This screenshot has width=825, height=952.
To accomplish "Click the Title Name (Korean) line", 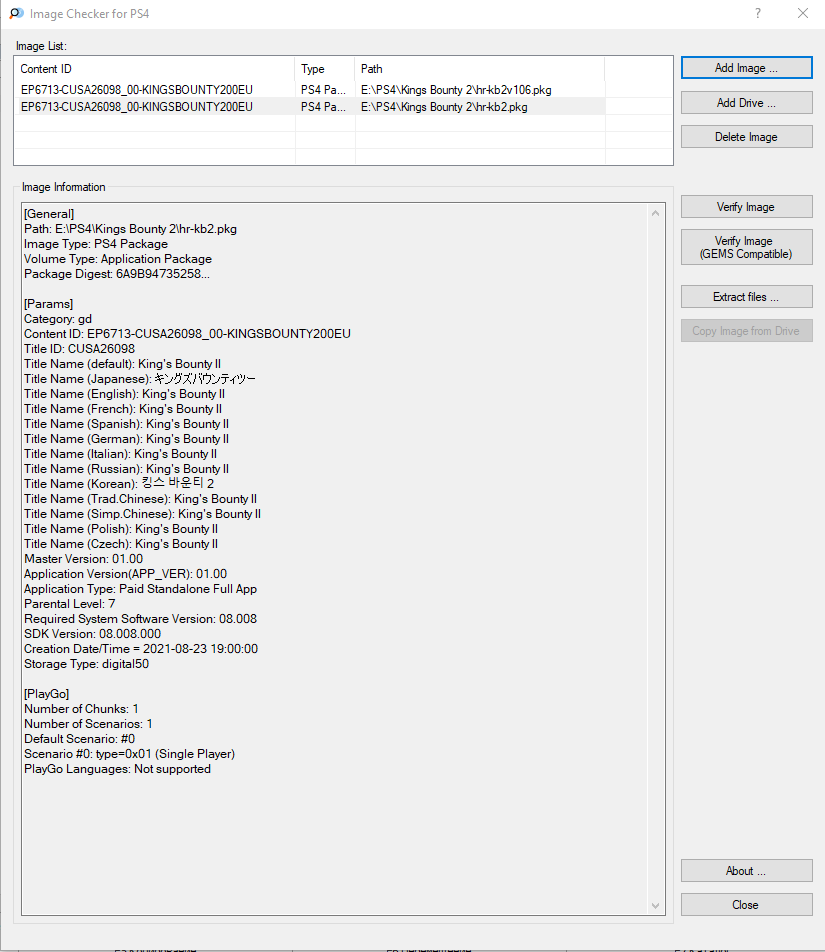I will [x=119, y=484].
